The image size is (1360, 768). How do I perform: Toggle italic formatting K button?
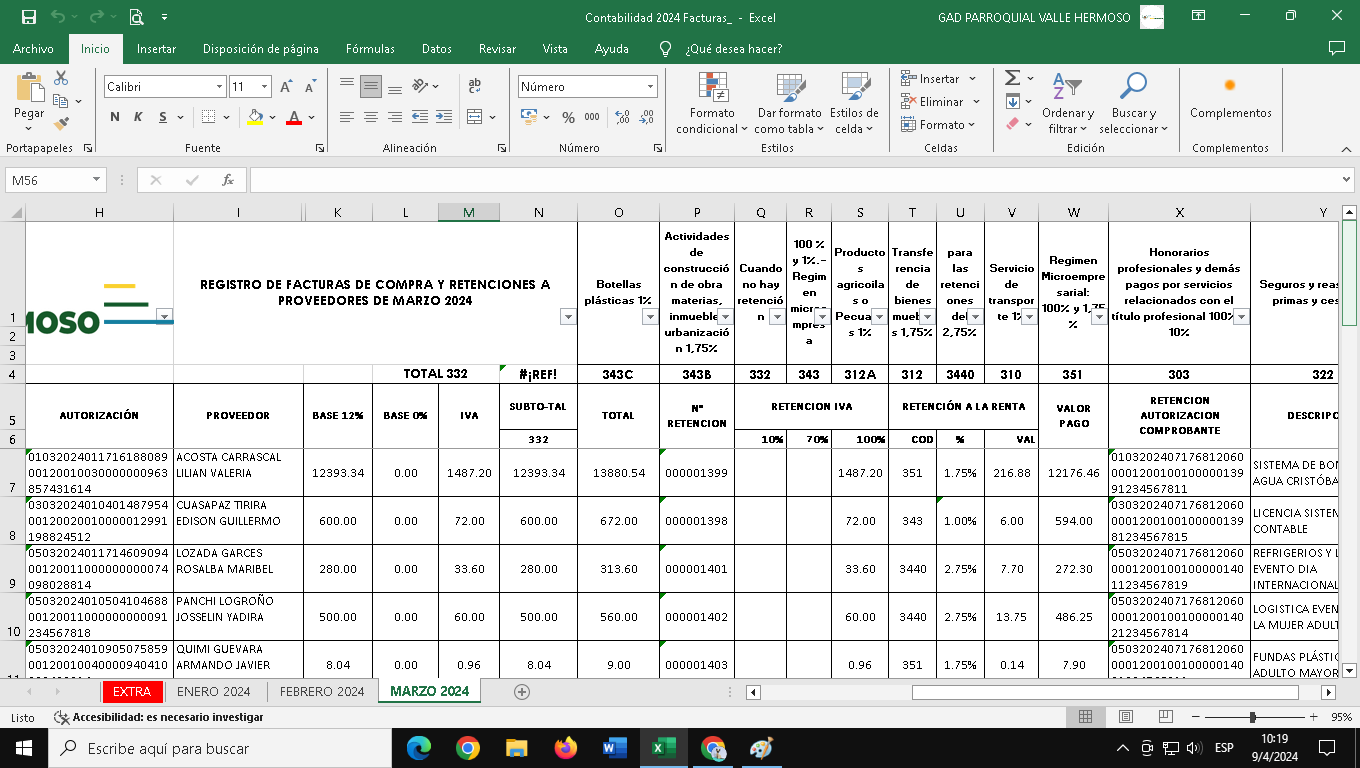pos(137,117)
